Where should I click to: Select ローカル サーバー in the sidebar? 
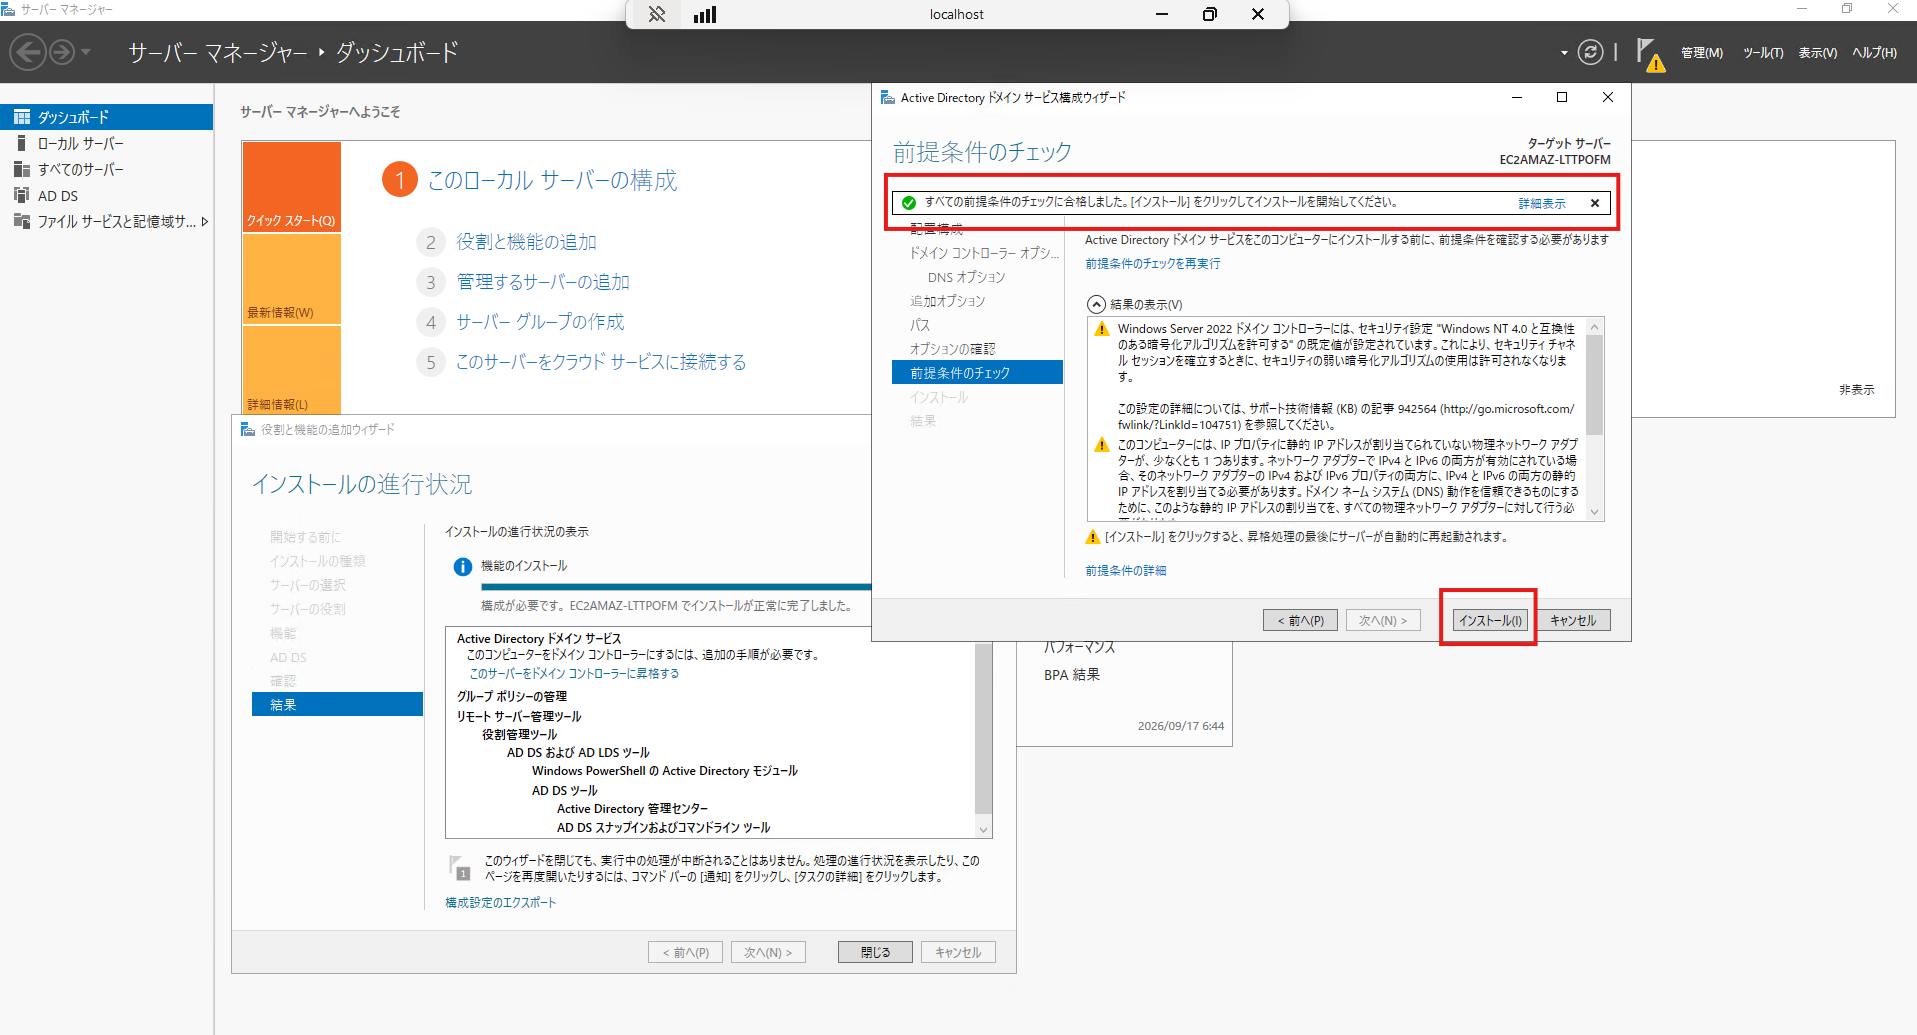click(106, 143)
